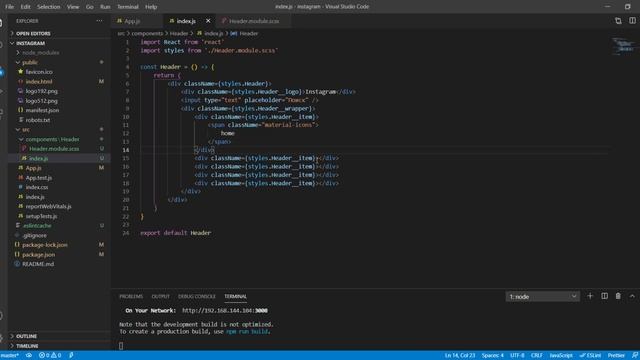The height and width of the screenshot is (360, 640).
Task: Open the Go menu
Action: (x=89, y=7)
